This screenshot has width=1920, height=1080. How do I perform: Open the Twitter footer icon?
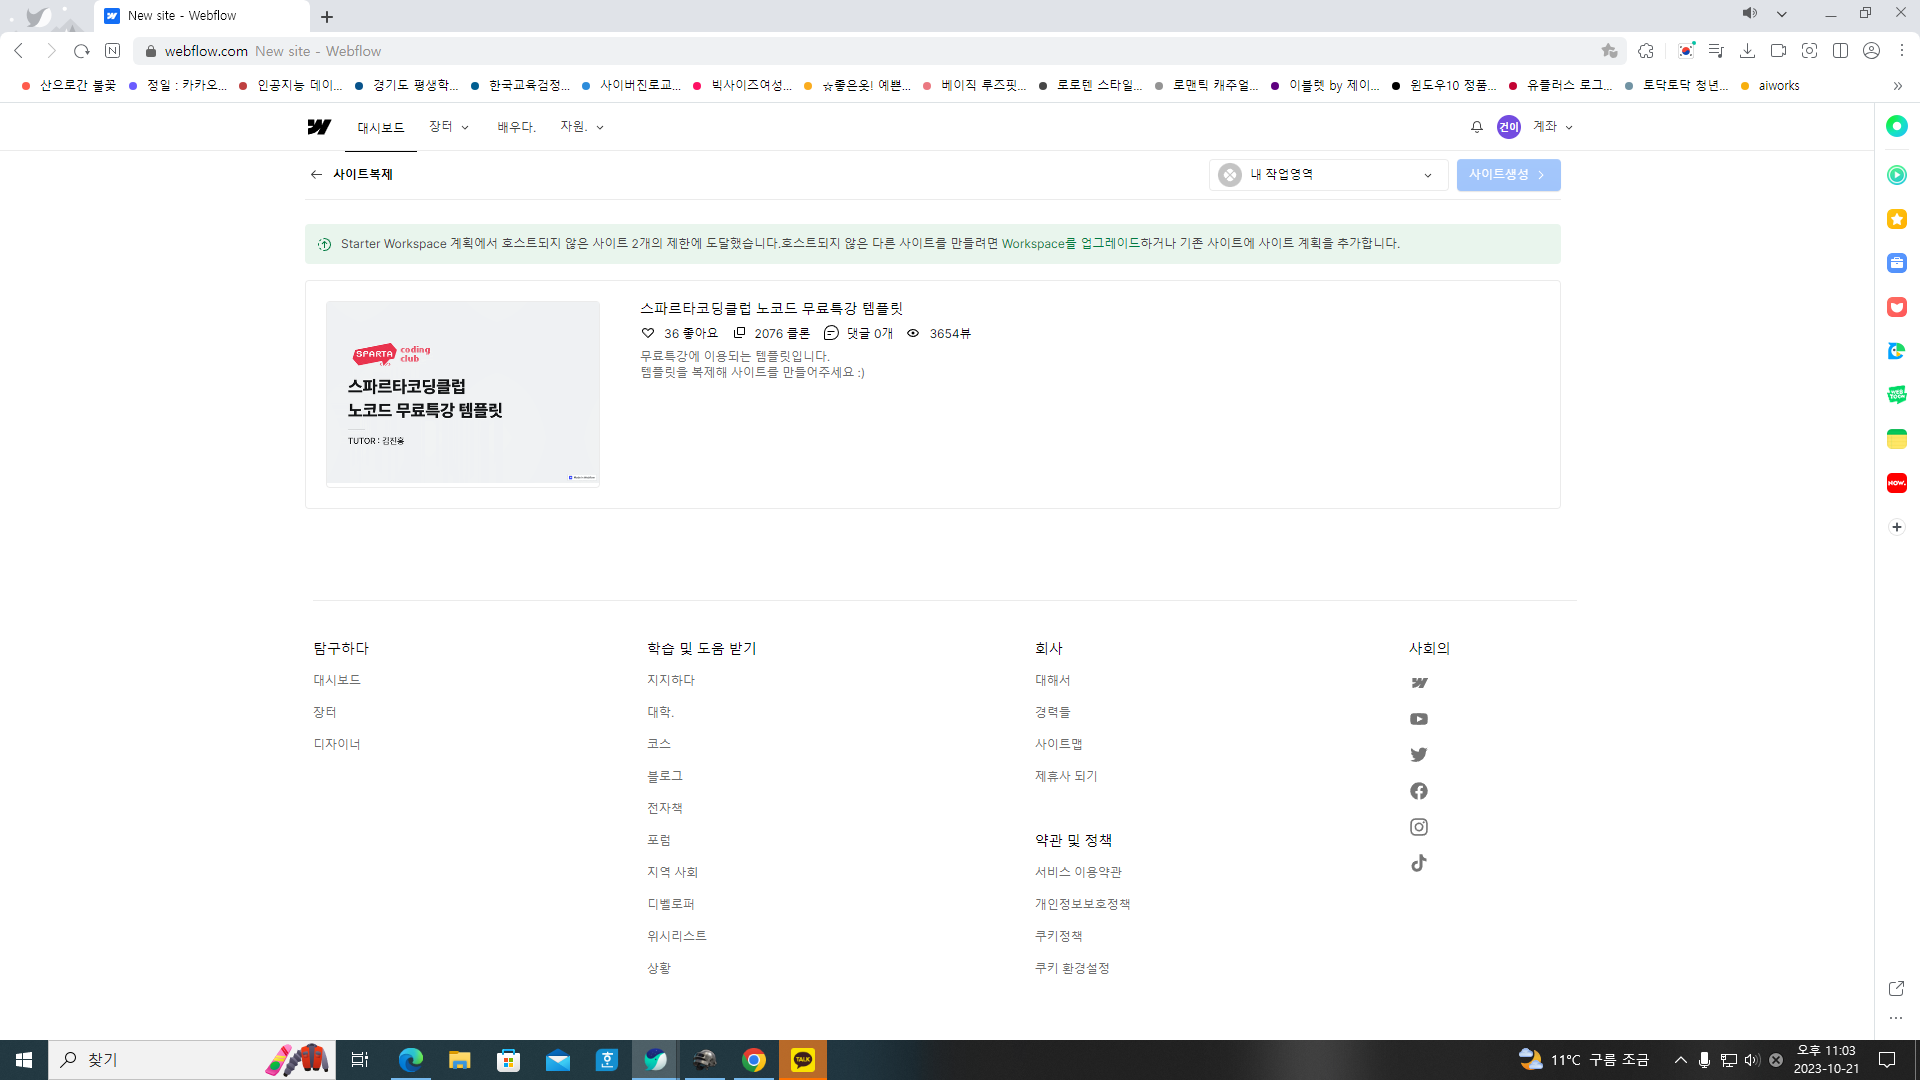pyautogui.click(x=1419, y=755)
